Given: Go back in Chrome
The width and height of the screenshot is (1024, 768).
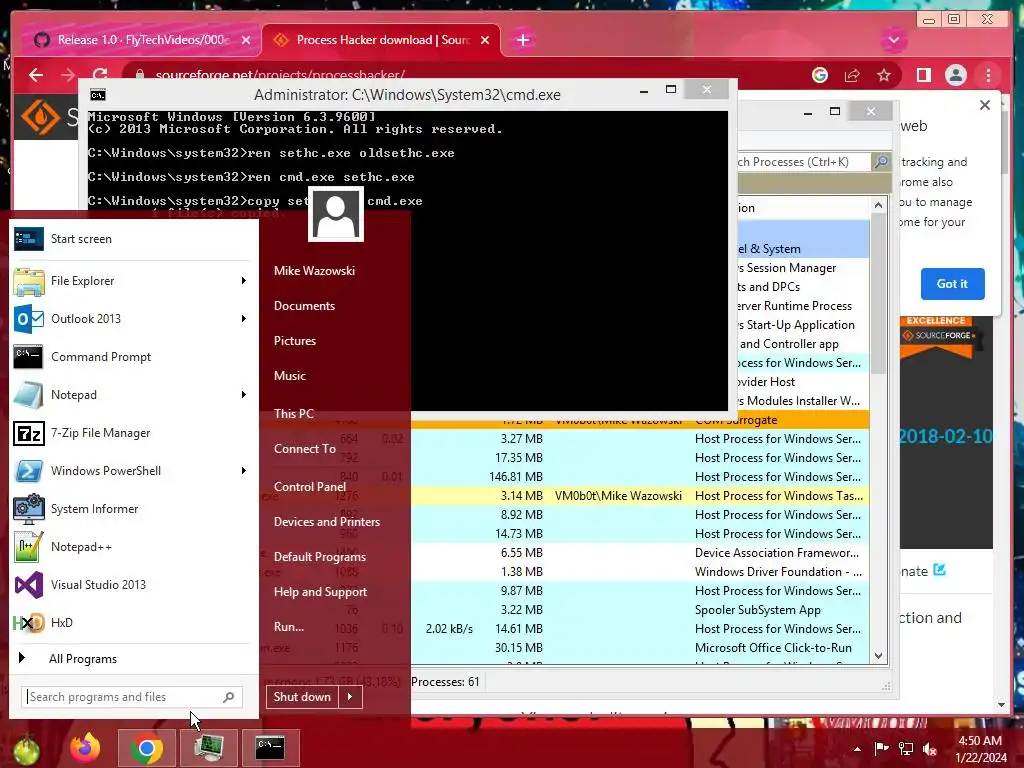Looking at the screenshot, I should click(x=36, y=75).
